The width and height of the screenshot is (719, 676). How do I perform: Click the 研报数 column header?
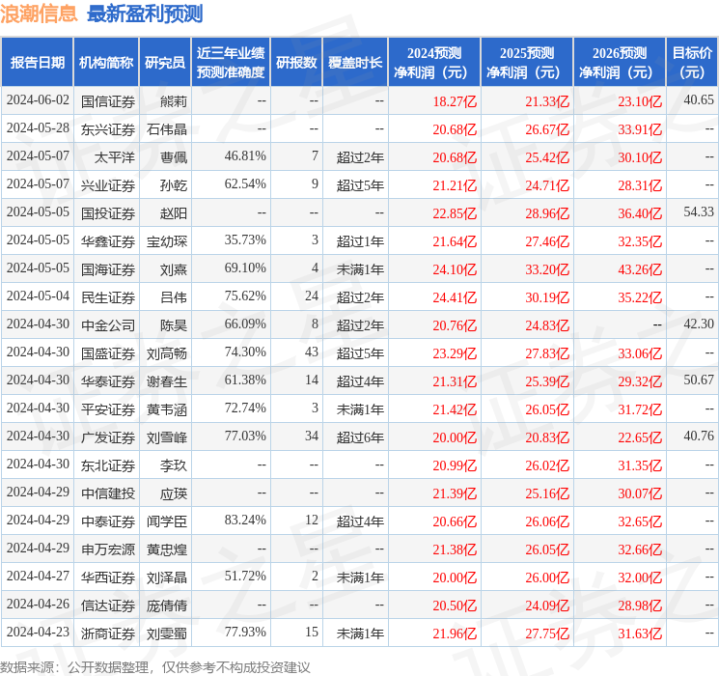pos(296,62)
